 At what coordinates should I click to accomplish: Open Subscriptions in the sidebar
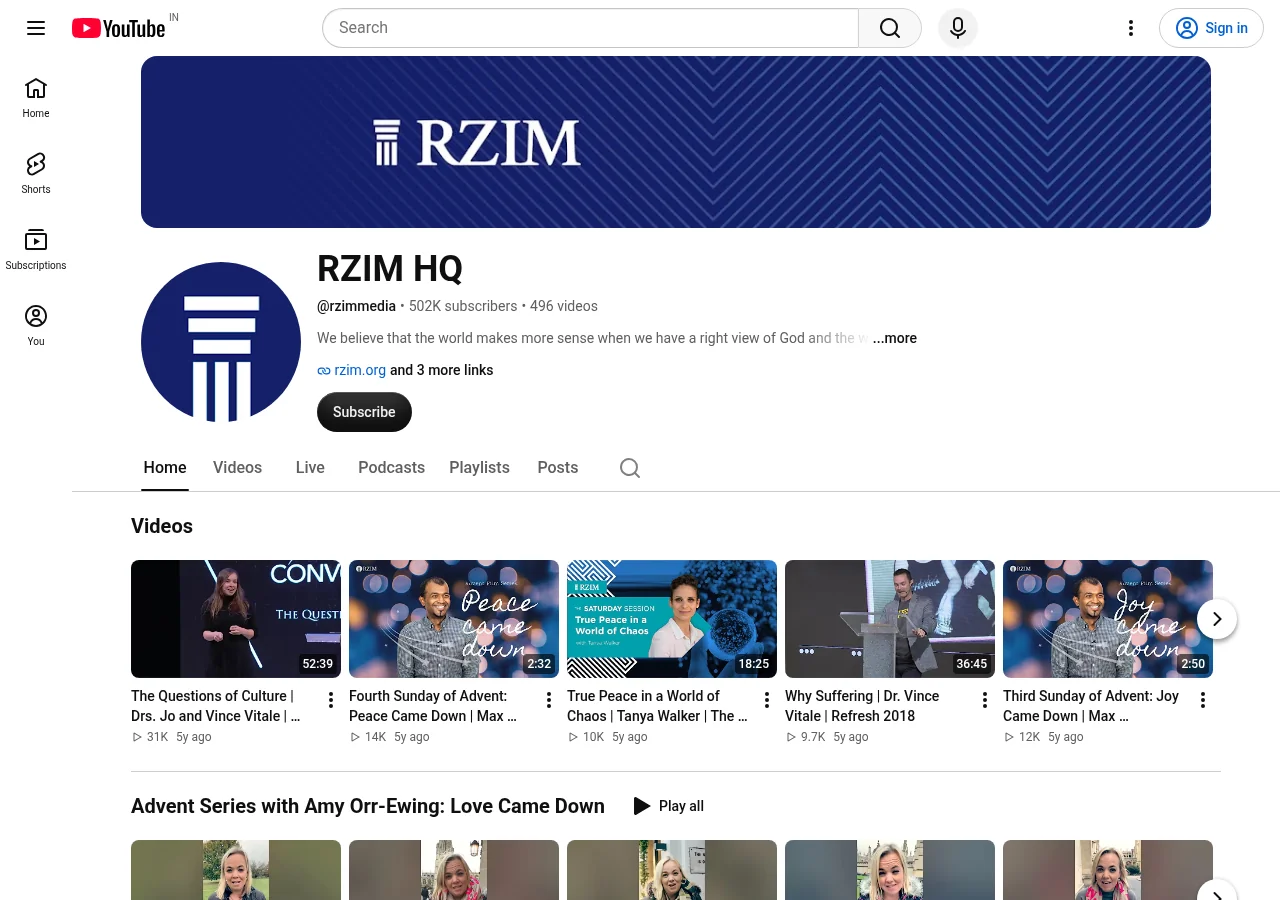click(36, 250)
